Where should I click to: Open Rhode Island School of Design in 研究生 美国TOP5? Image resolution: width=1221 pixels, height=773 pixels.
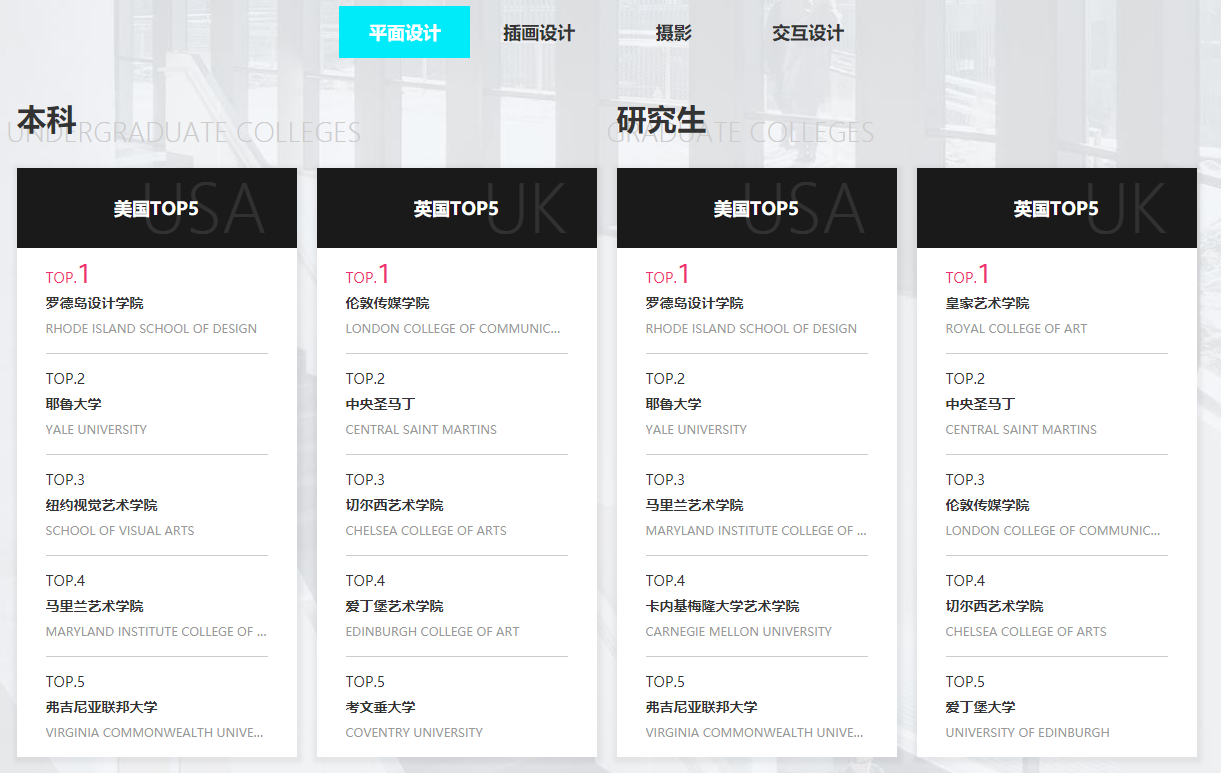pos(751,329)
